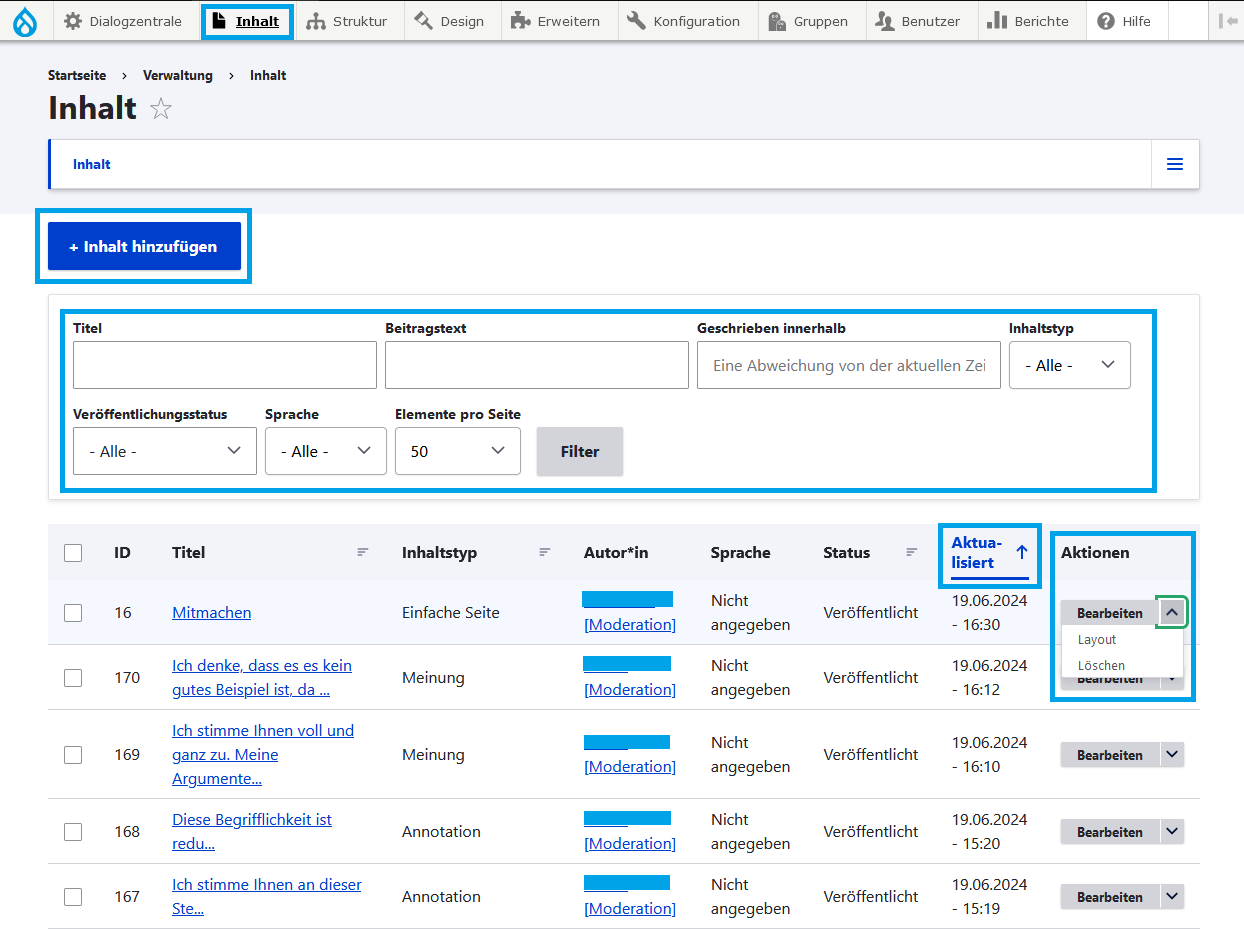Image resolution: width=1244 pixels, height=929 pixels.
Task: Open Struktur toolbar menu
Action: pos(347,21)
